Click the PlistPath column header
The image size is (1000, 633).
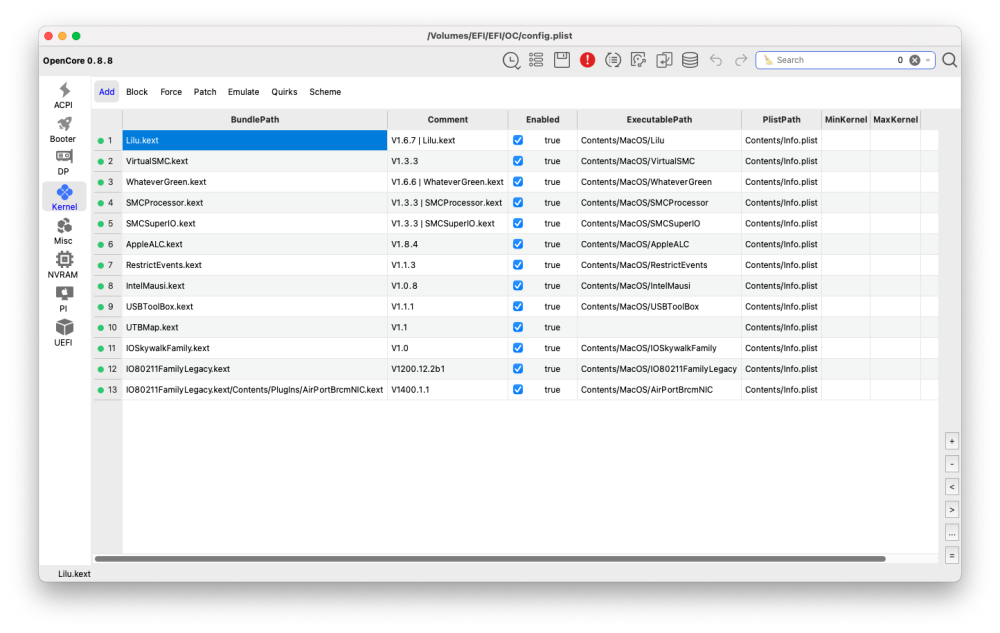click(x=781, y=119)
